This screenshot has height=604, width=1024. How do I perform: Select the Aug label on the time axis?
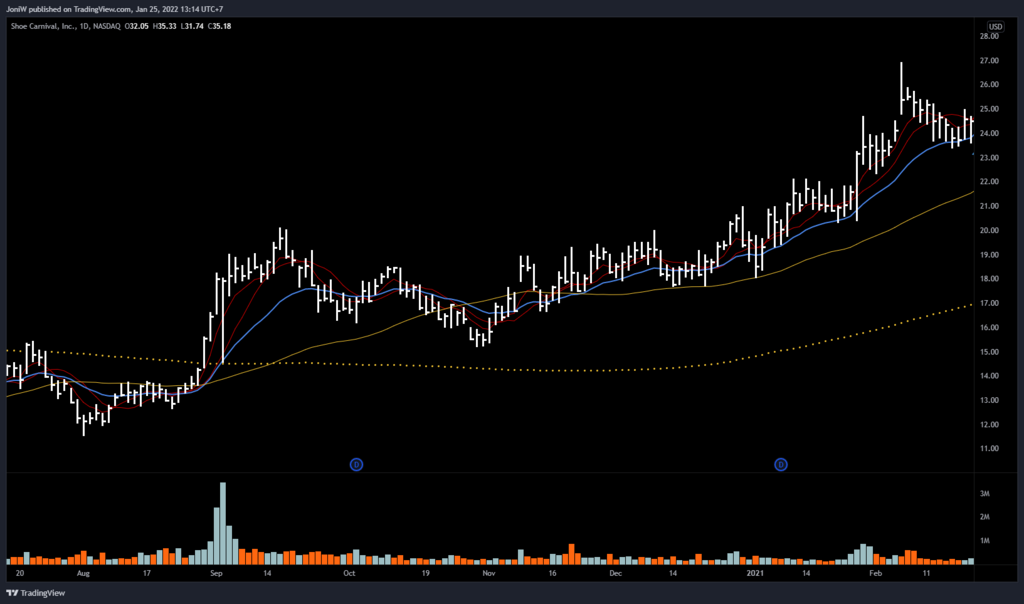pos(83,576)
